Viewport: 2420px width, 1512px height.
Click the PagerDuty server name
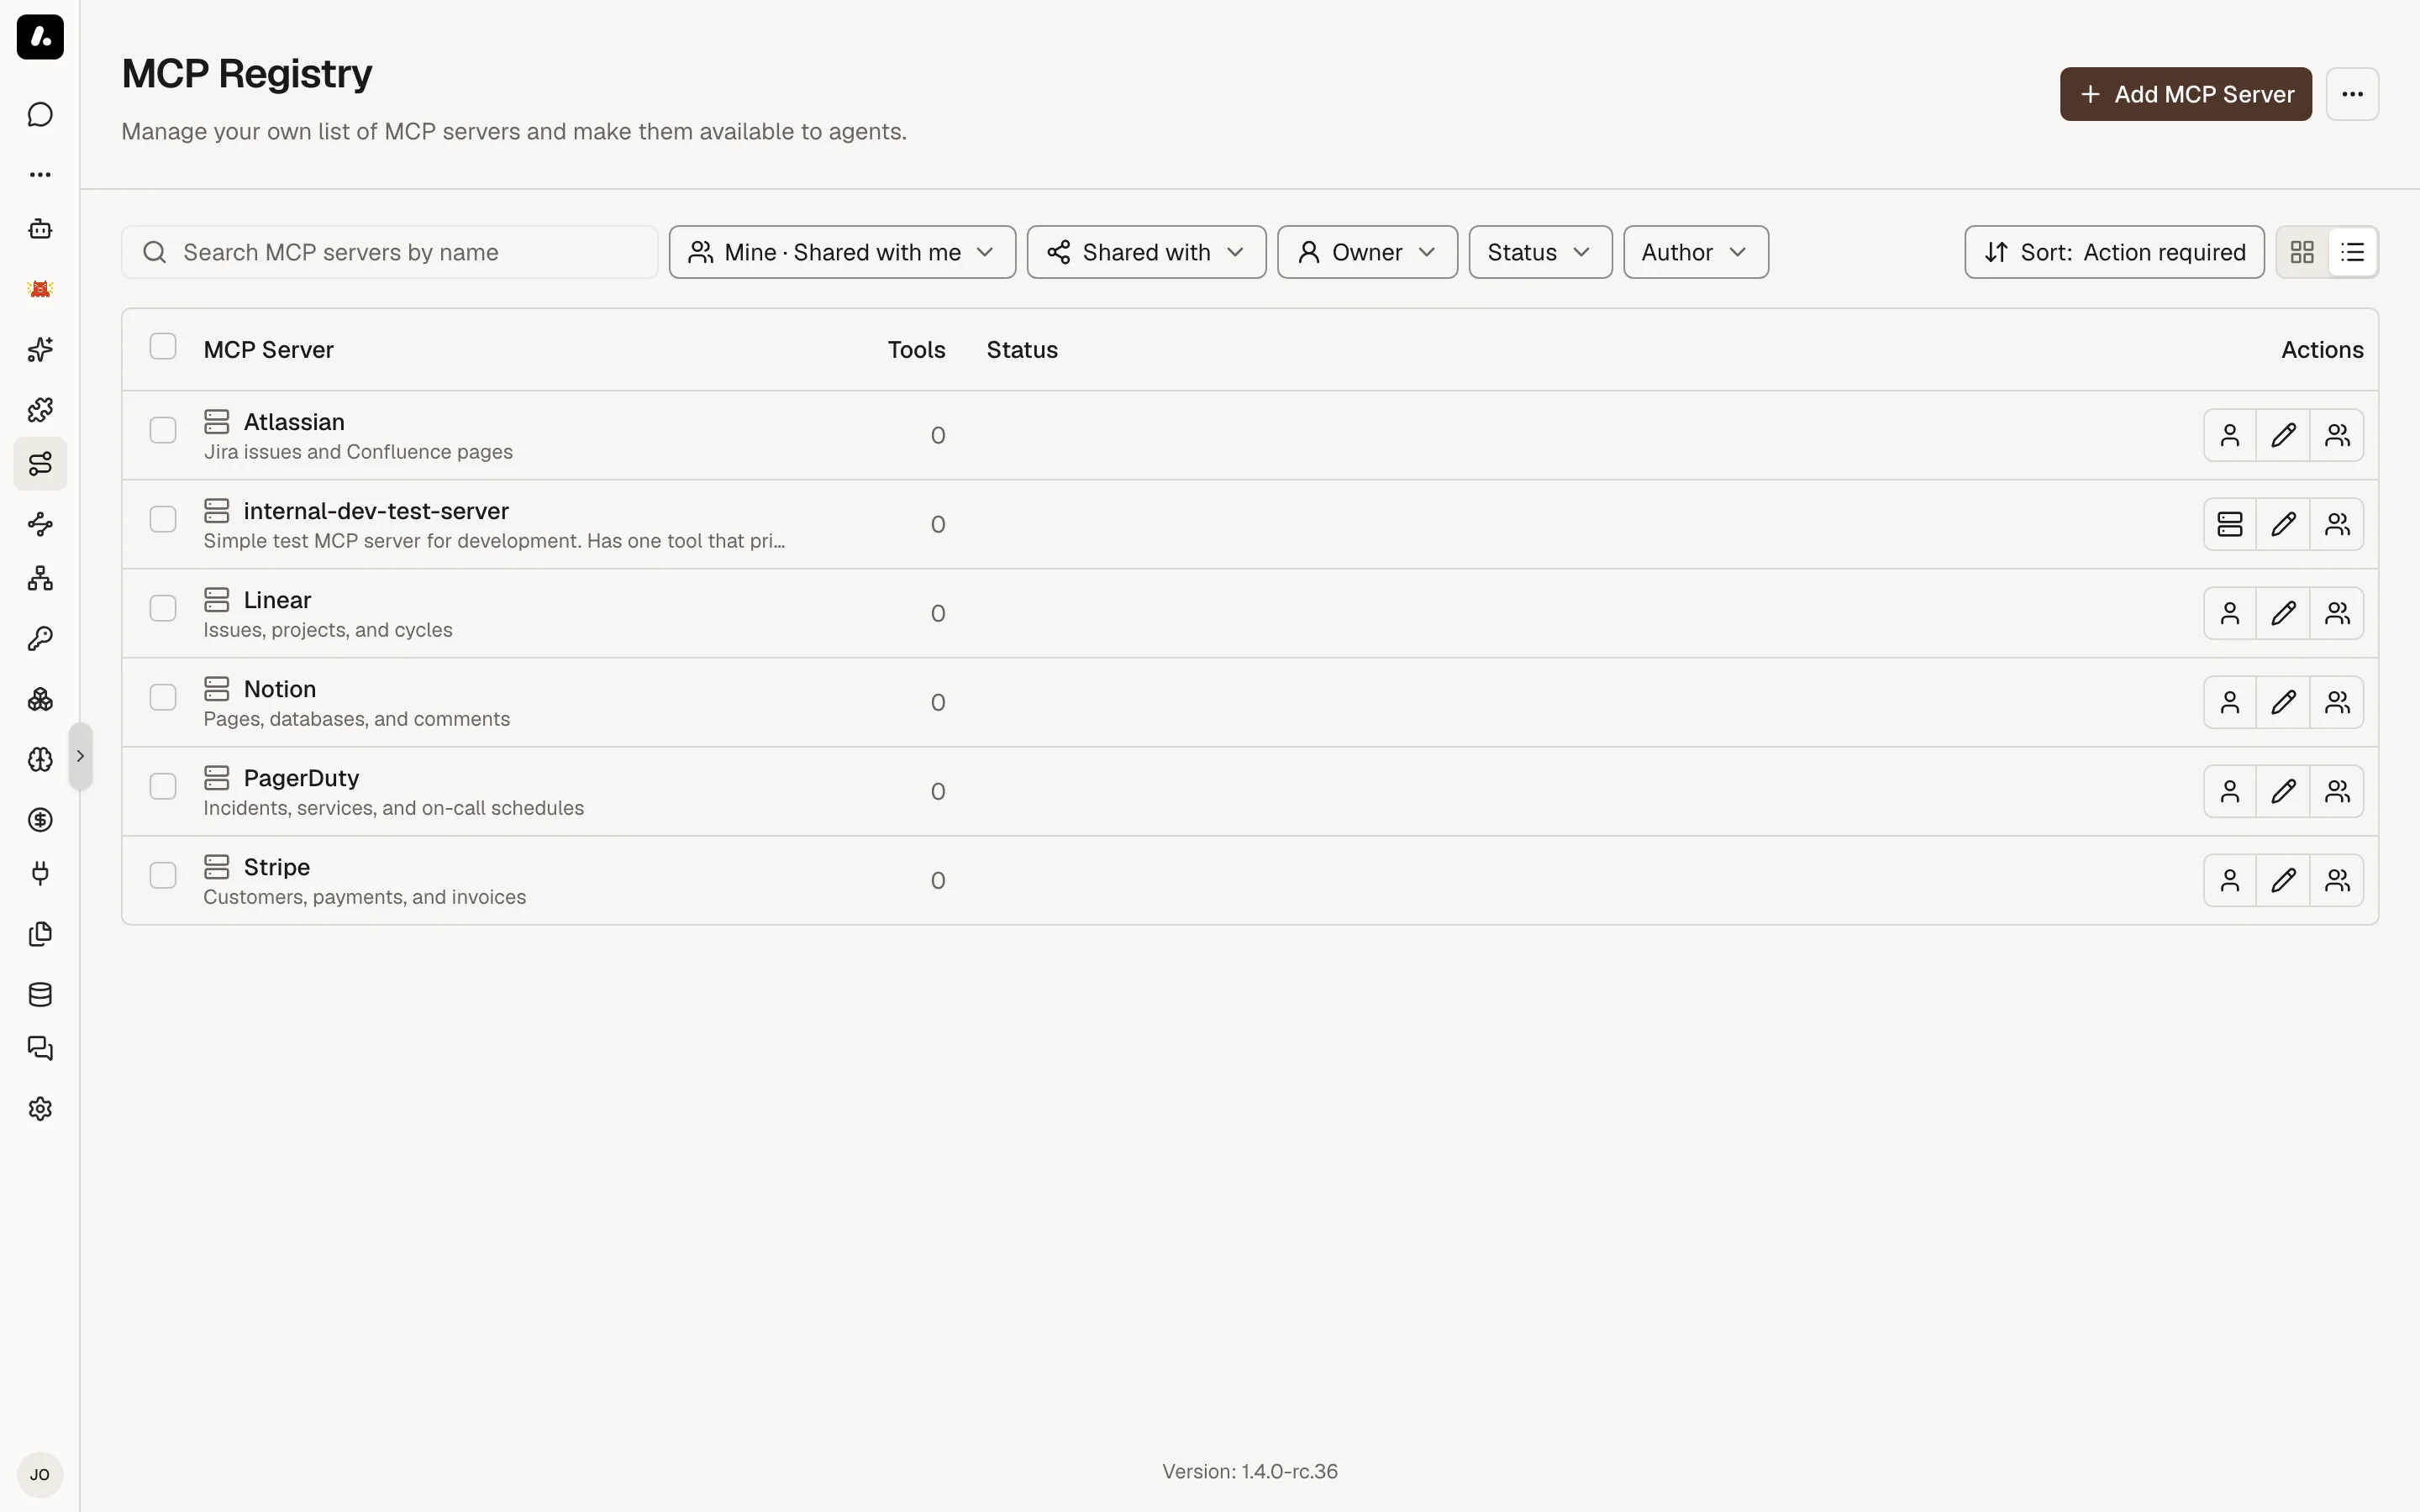coord(301,778)
